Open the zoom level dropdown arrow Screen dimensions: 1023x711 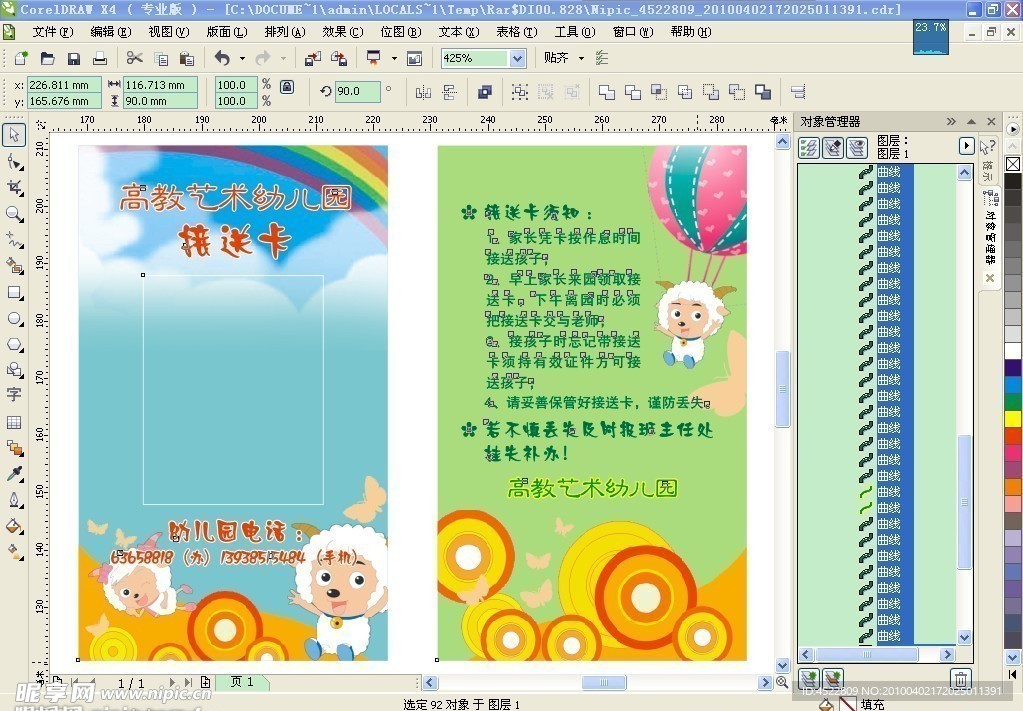[x=517, y=58]
